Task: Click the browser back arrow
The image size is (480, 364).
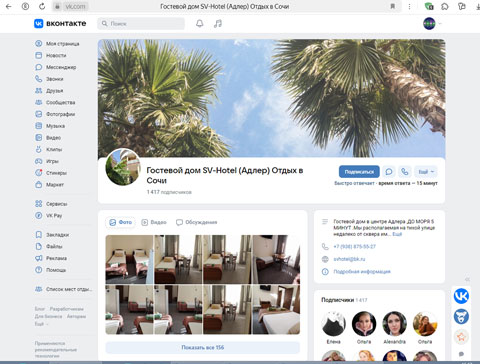Action: pos(9,6)
